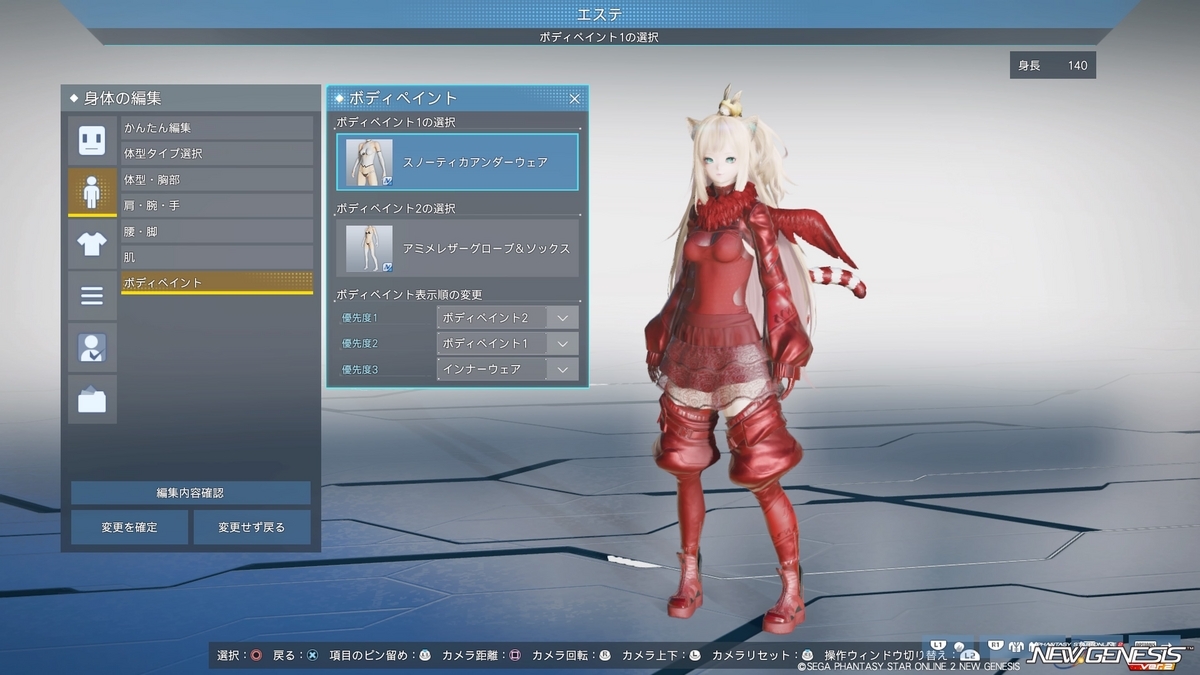This screenshot has height=675, width=1200.
Task: Close the ボディペイント panel with X
Action: [575, 98]
